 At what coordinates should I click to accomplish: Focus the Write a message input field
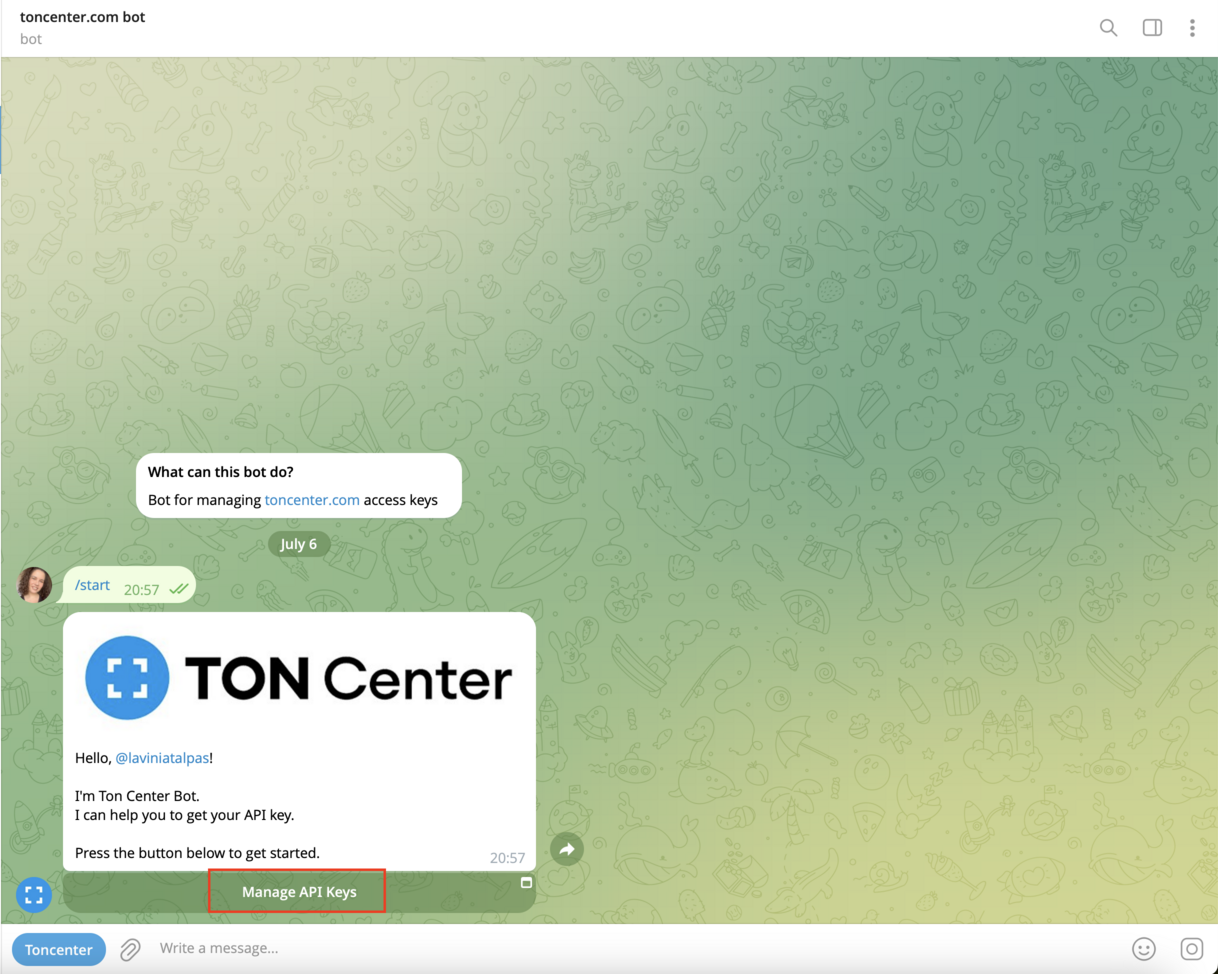(635, 948)
